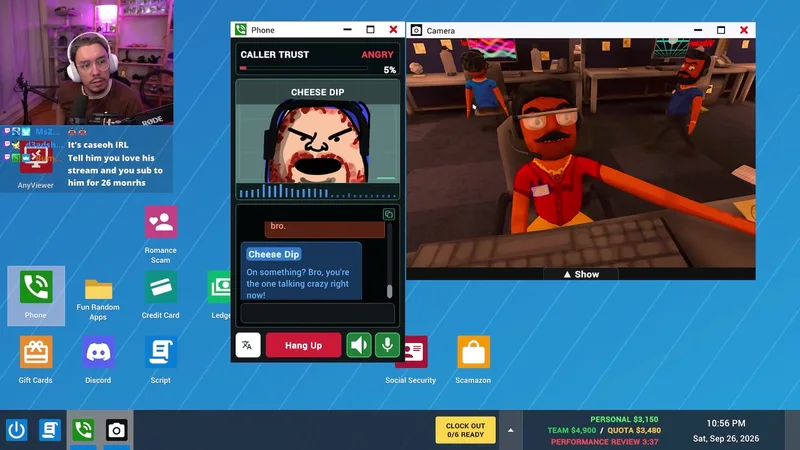Toggle the speaker mute button

(359, 345)
